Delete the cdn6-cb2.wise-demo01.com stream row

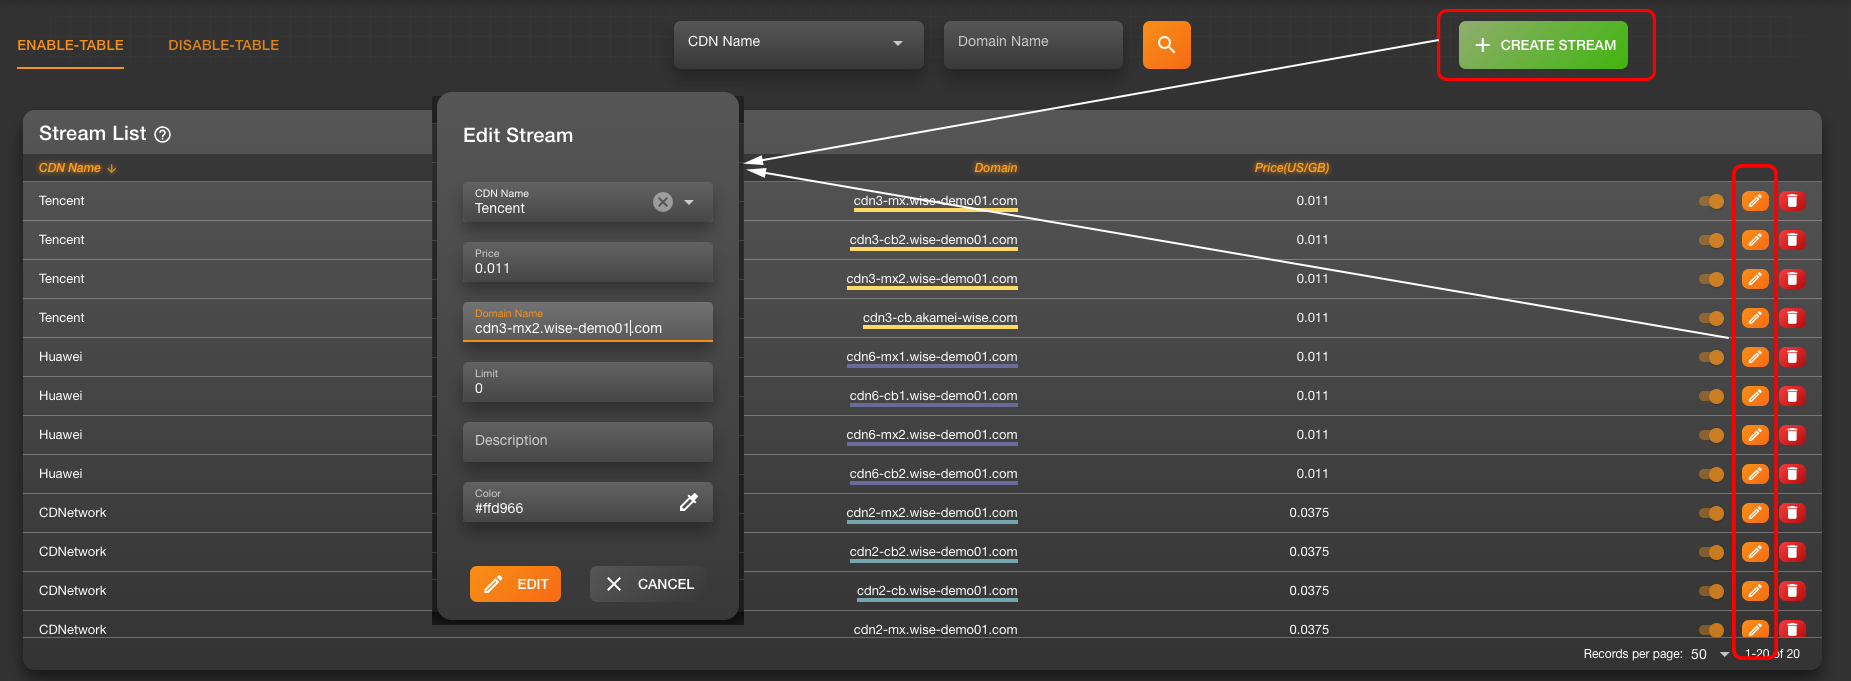click(x=1792, y=474)
